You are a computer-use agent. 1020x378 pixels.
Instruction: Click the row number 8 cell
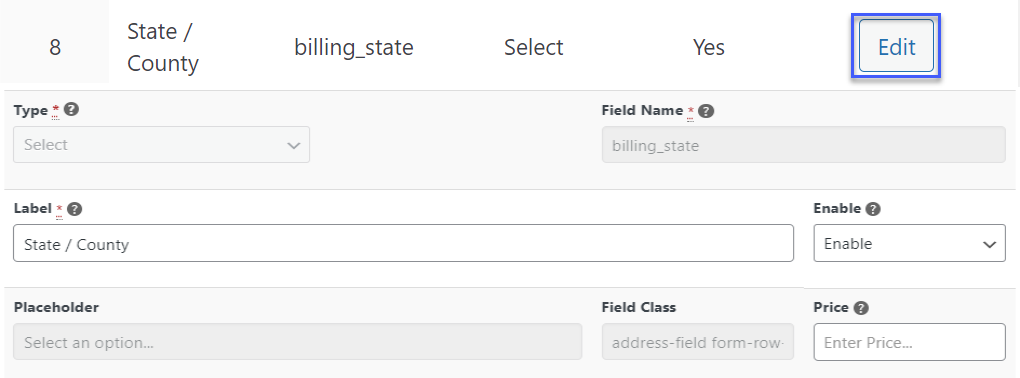click(55, 47)
